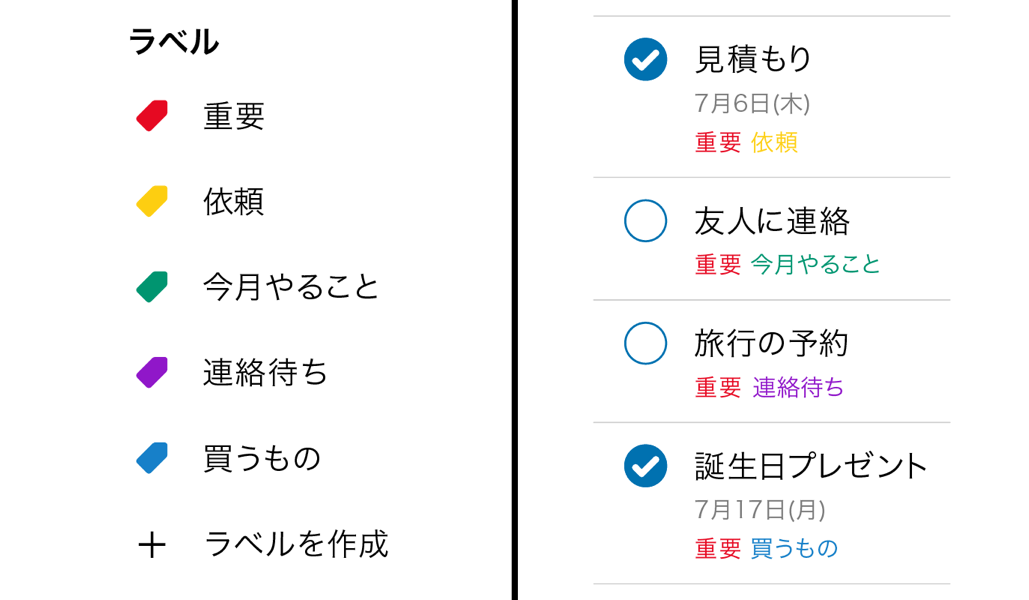Screen dimensions: 1029x600
Task: Uncheck the completed 見積もり task
Action: [x=645, y=60]
